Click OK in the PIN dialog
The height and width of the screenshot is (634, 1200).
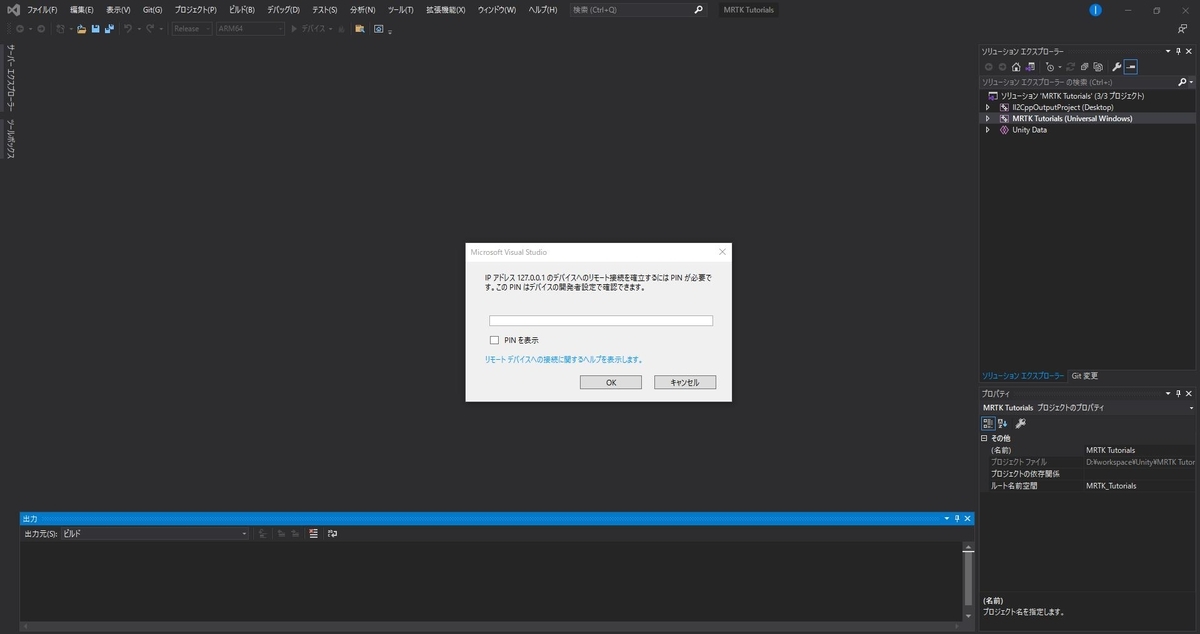click(x=611, y=382)
